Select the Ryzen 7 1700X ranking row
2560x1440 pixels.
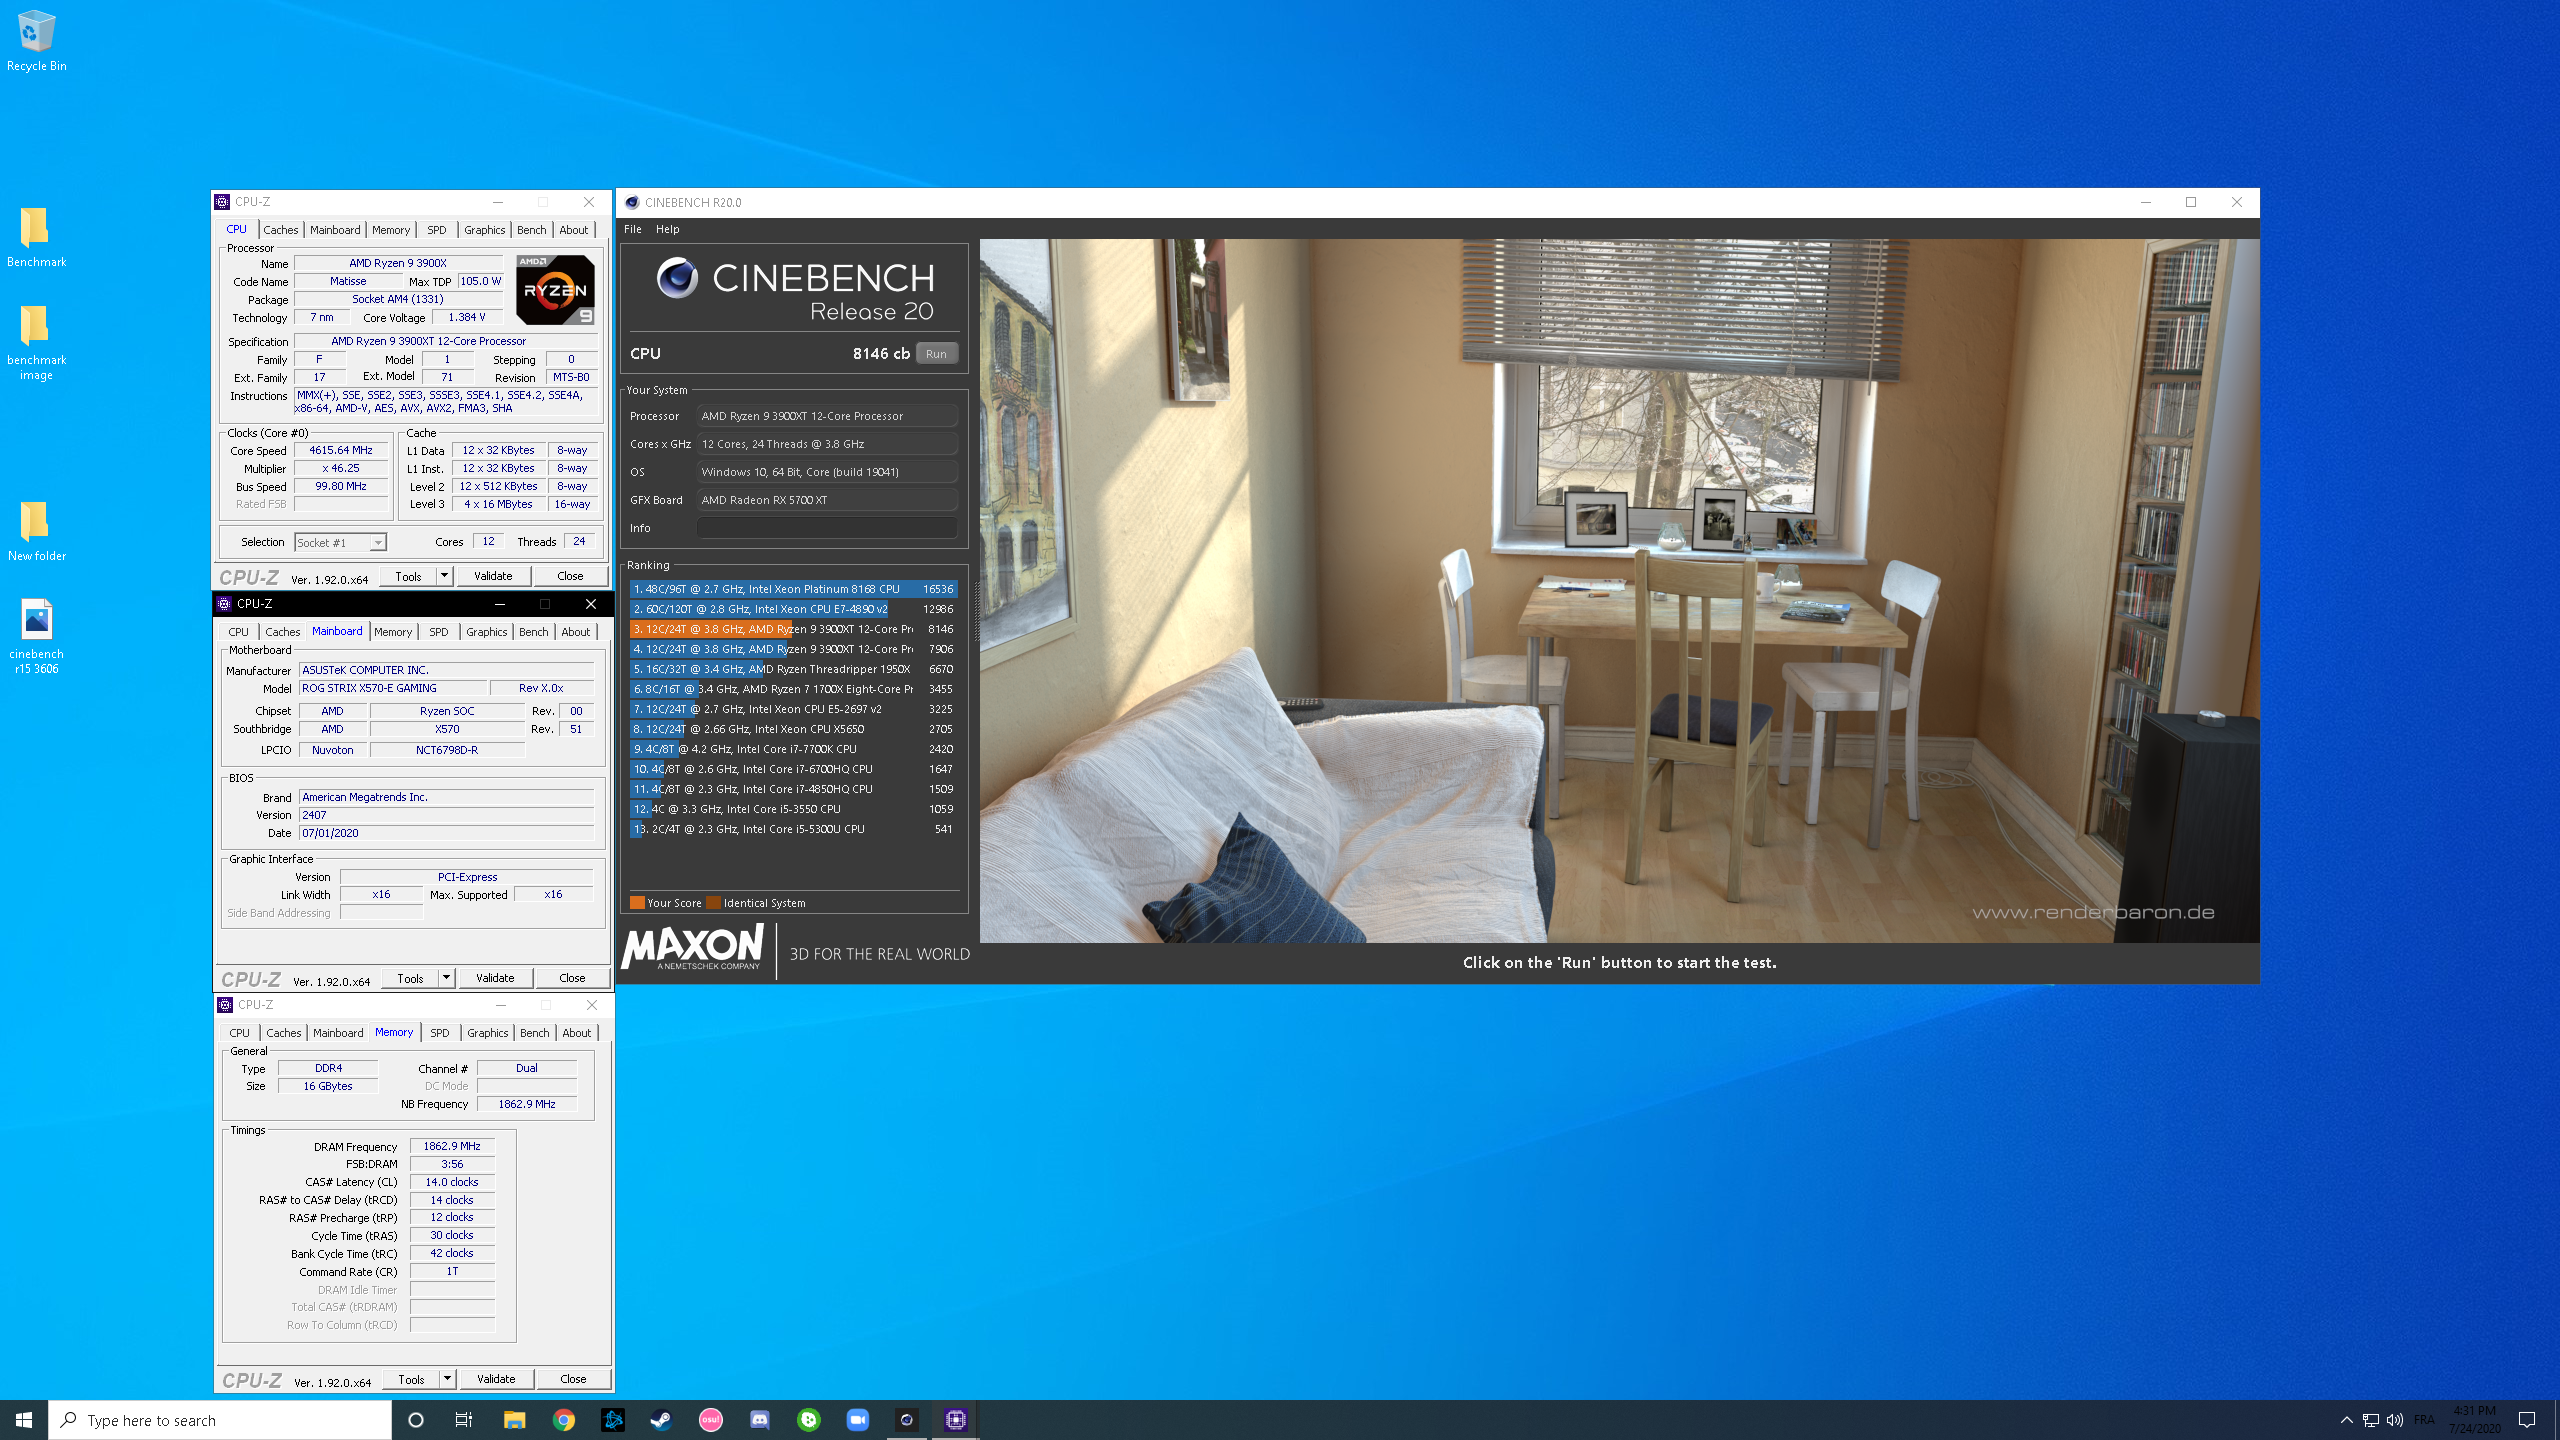(x=793, y=689)
